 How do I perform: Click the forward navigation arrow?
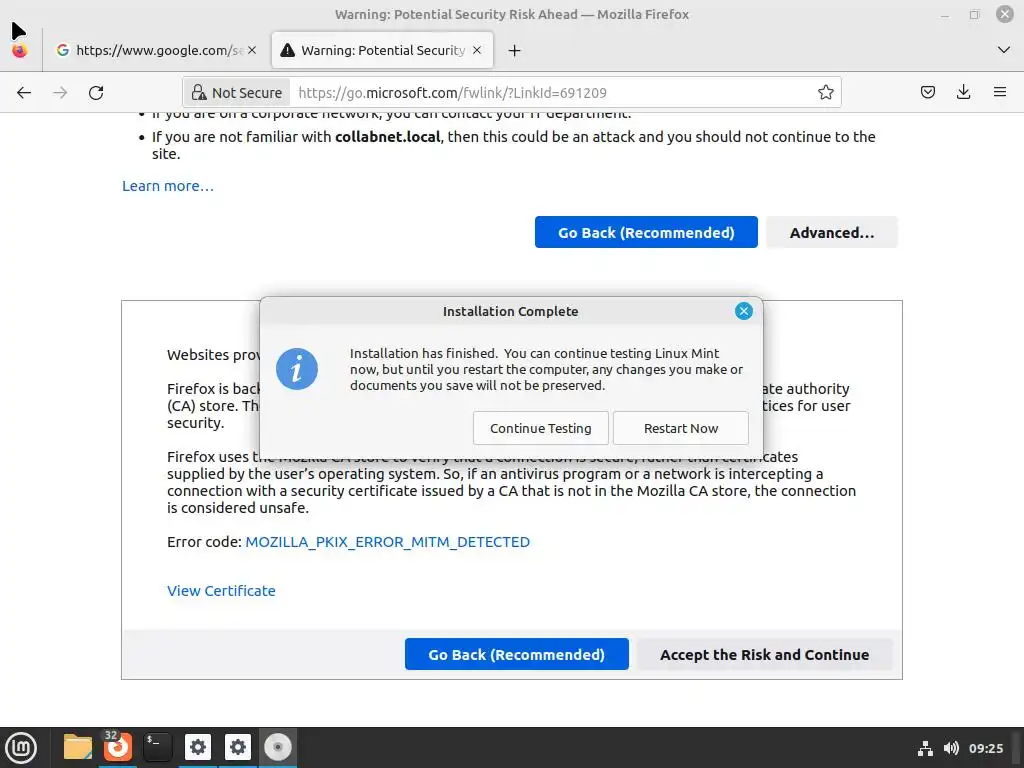60,93
